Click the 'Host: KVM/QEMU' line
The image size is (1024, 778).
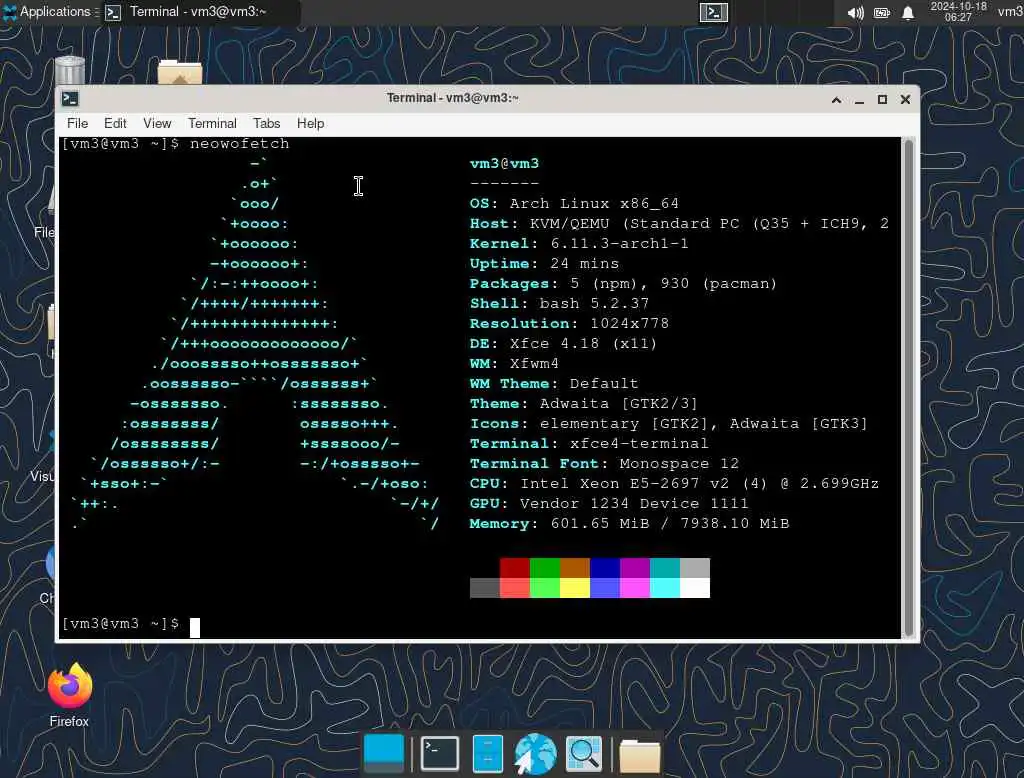(x=679, y=224)
